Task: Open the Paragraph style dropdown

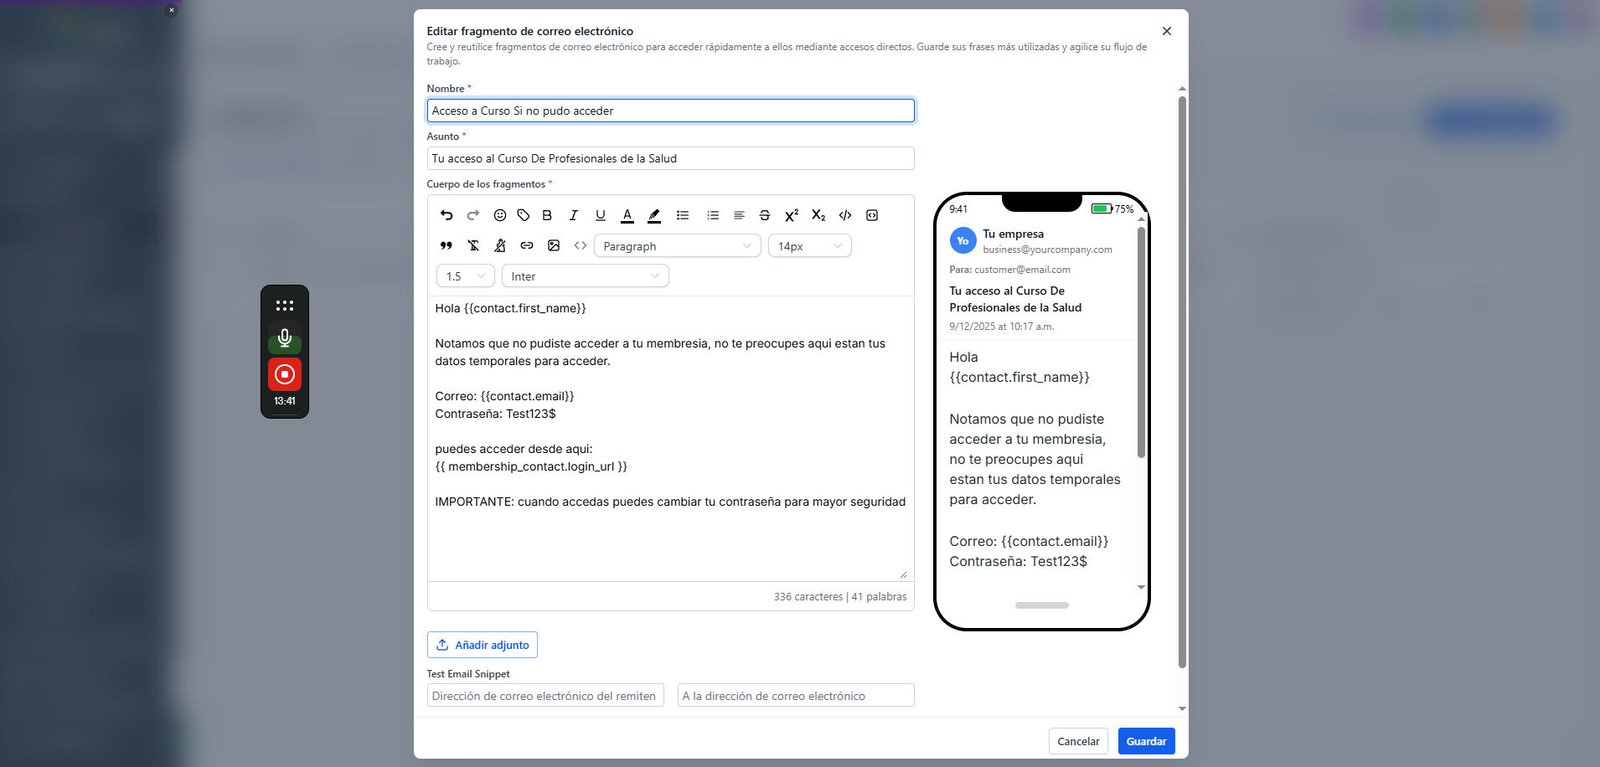Action: (677, 246)
